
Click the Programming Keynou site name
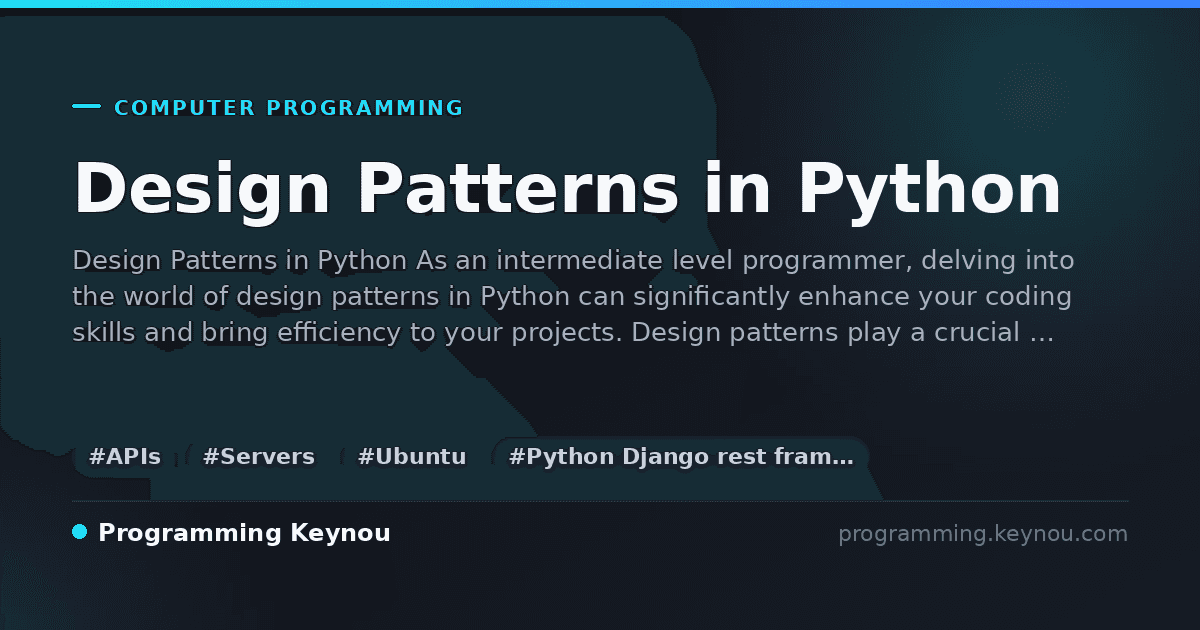point(244,533)
